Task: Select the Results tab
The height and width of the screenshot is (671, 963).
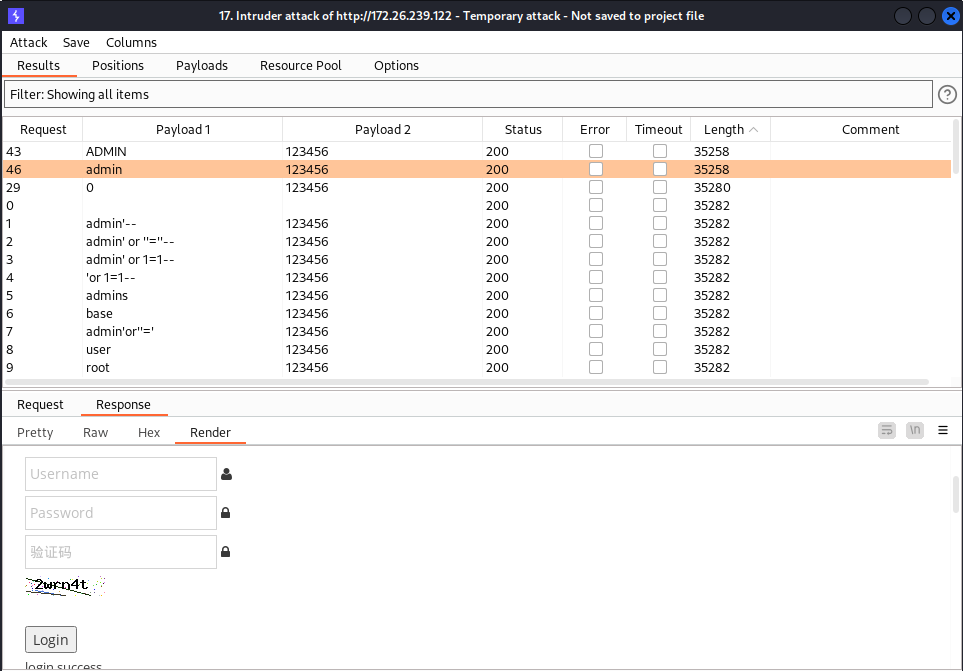Action: (39, 66)
